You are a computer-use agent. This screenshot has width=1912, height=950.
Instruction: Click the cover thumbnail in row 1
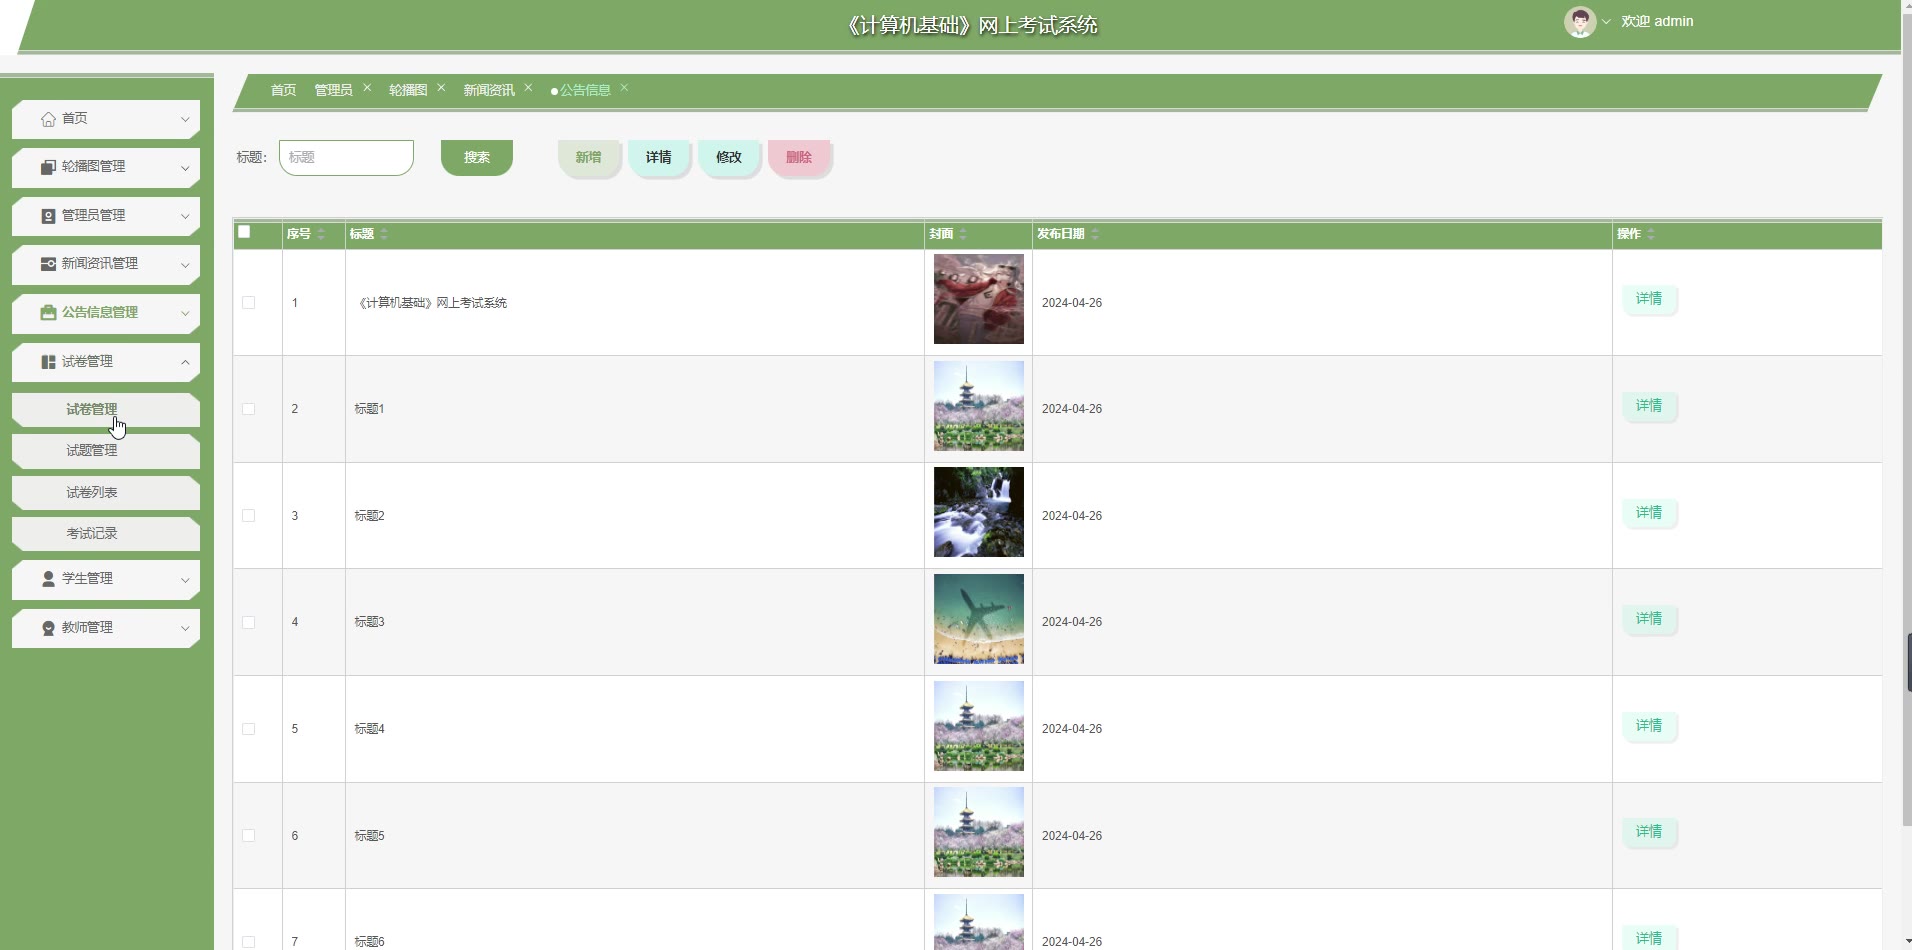[979, 299]
